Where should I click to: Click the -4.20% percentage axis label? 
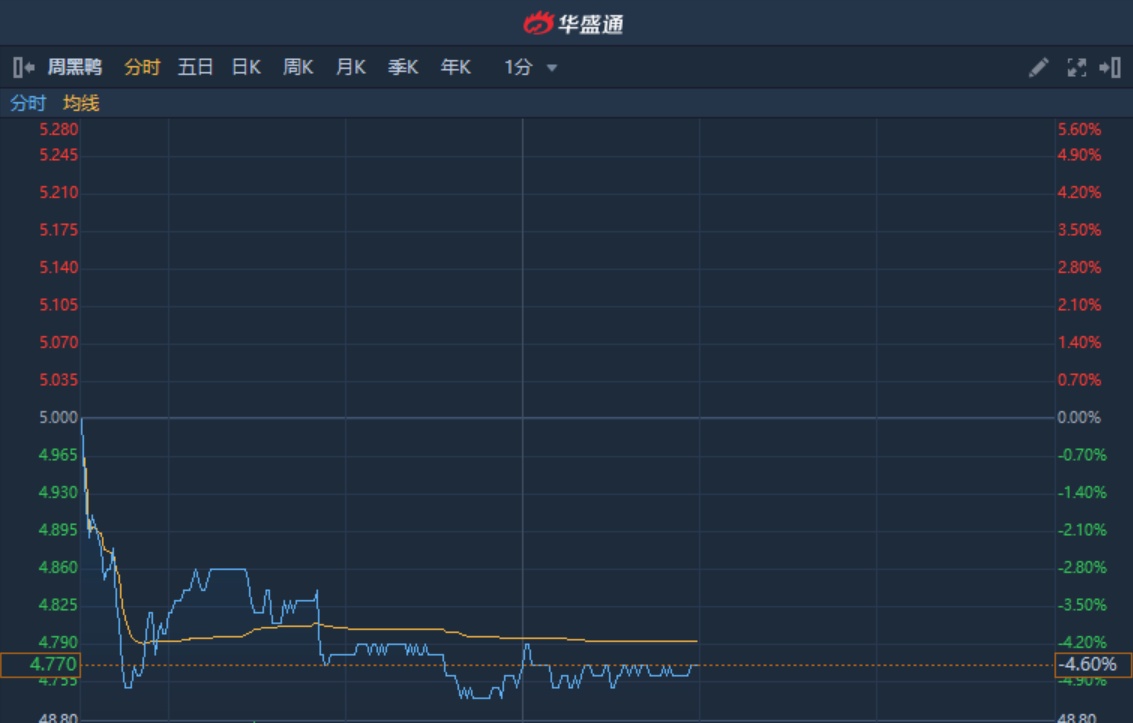(x=1082, y=642)
